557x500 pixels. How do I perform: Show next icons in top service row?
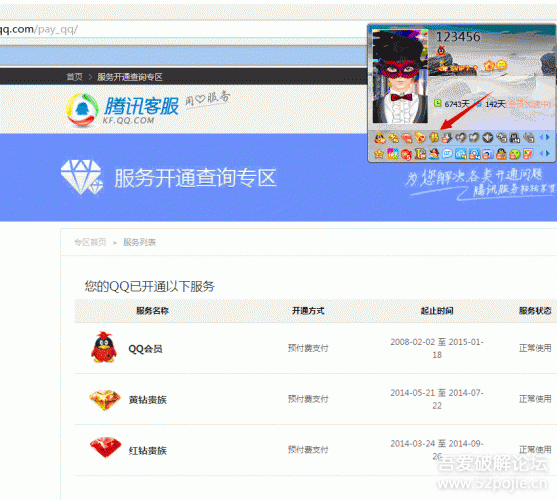pyautogui.click(x=548, y=137)
